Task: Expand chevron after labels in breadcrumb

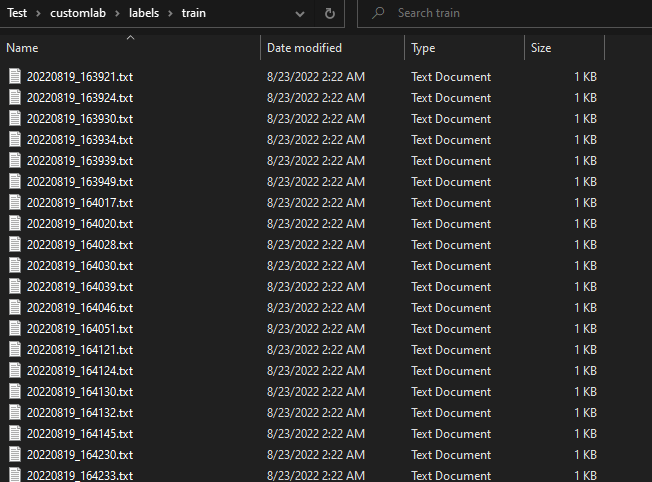Action: 170,13
